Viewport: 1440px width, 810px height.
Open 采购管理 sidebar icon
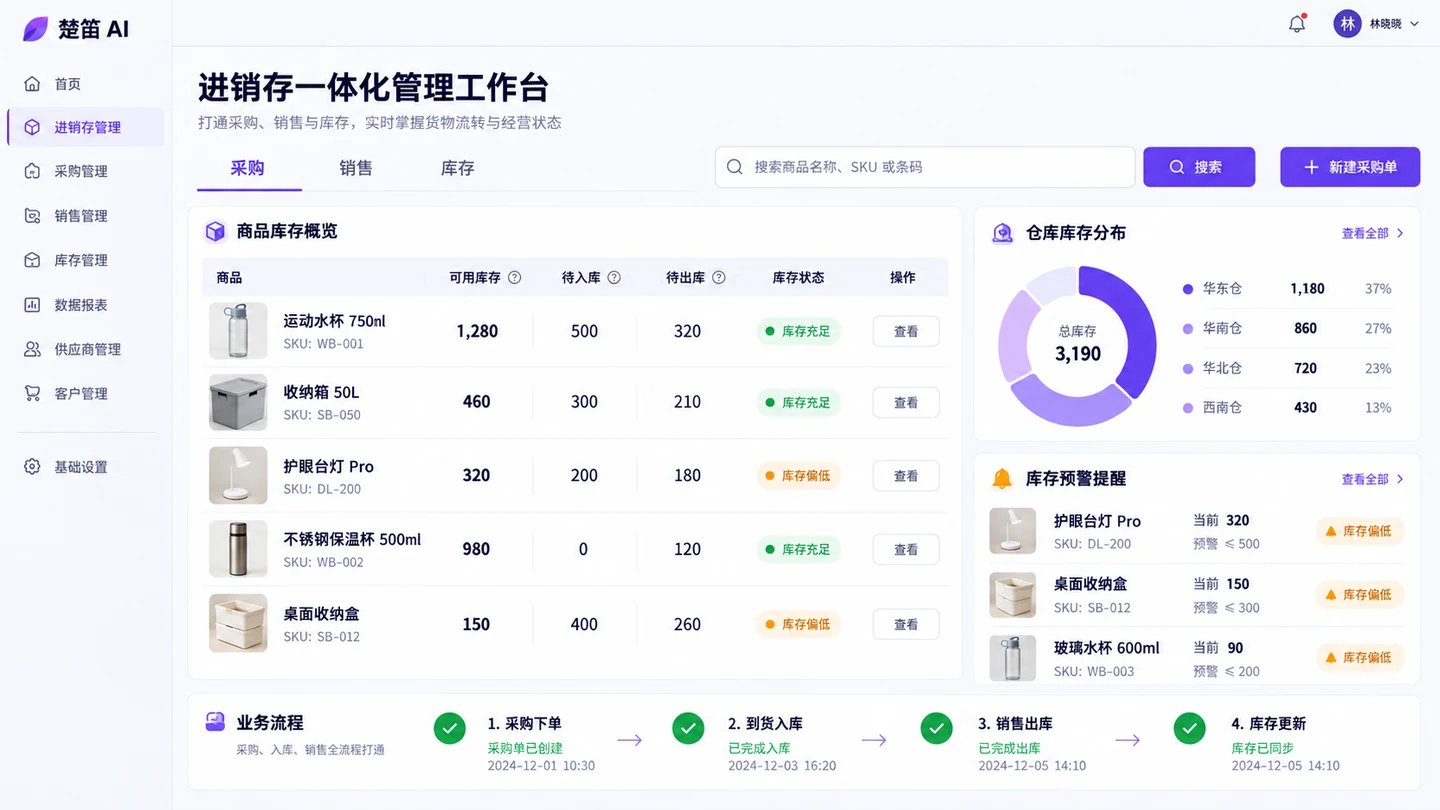(x=33, y=171)
